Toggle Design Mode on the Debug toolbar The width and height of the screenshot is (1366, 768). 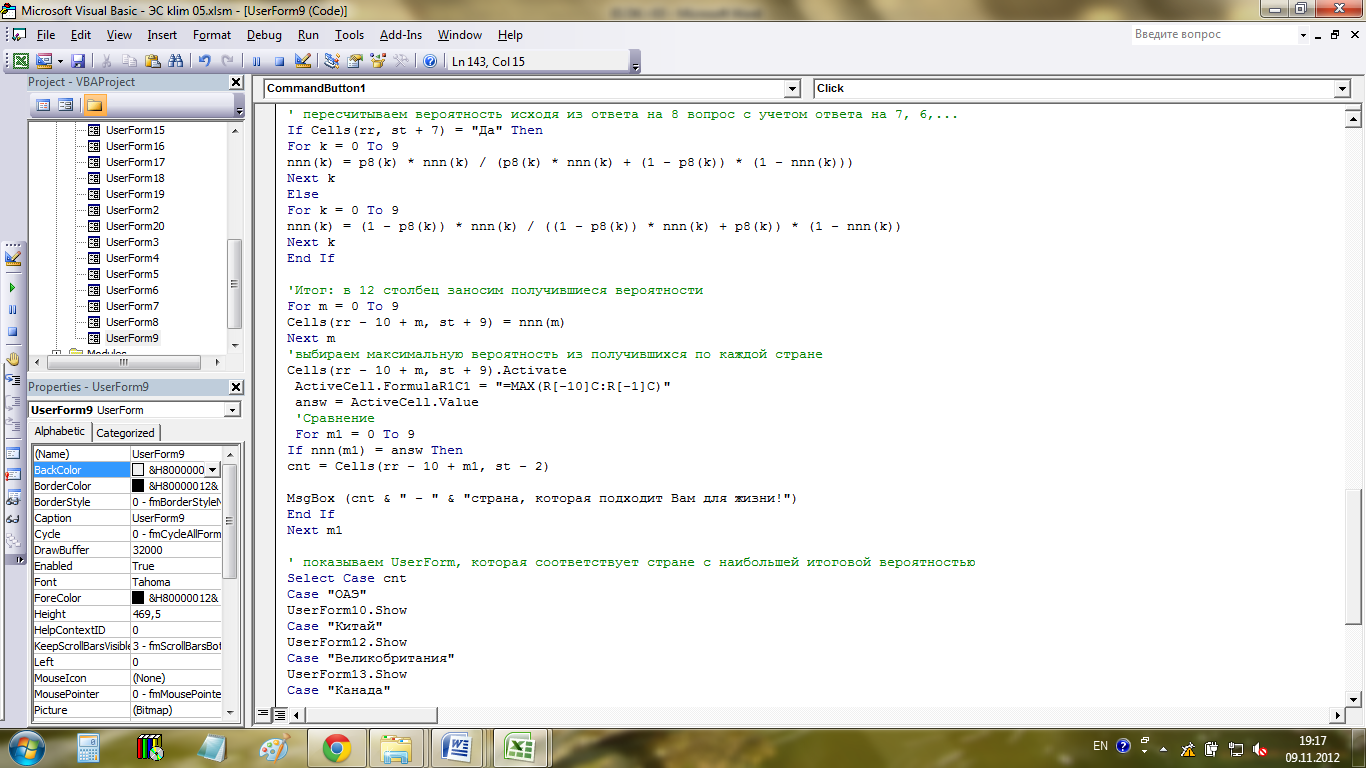click(x=13, y=258)
